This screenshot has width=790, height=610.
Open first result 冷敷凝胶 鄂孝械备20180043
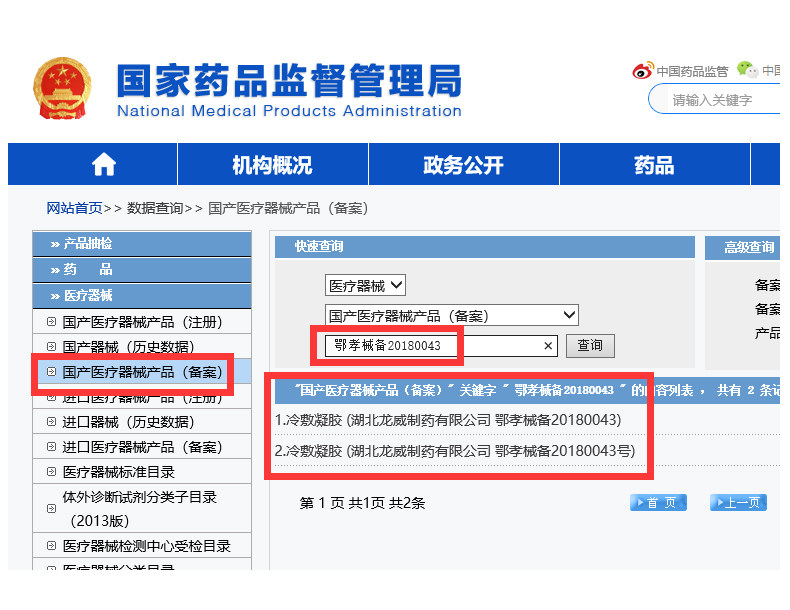448,420
